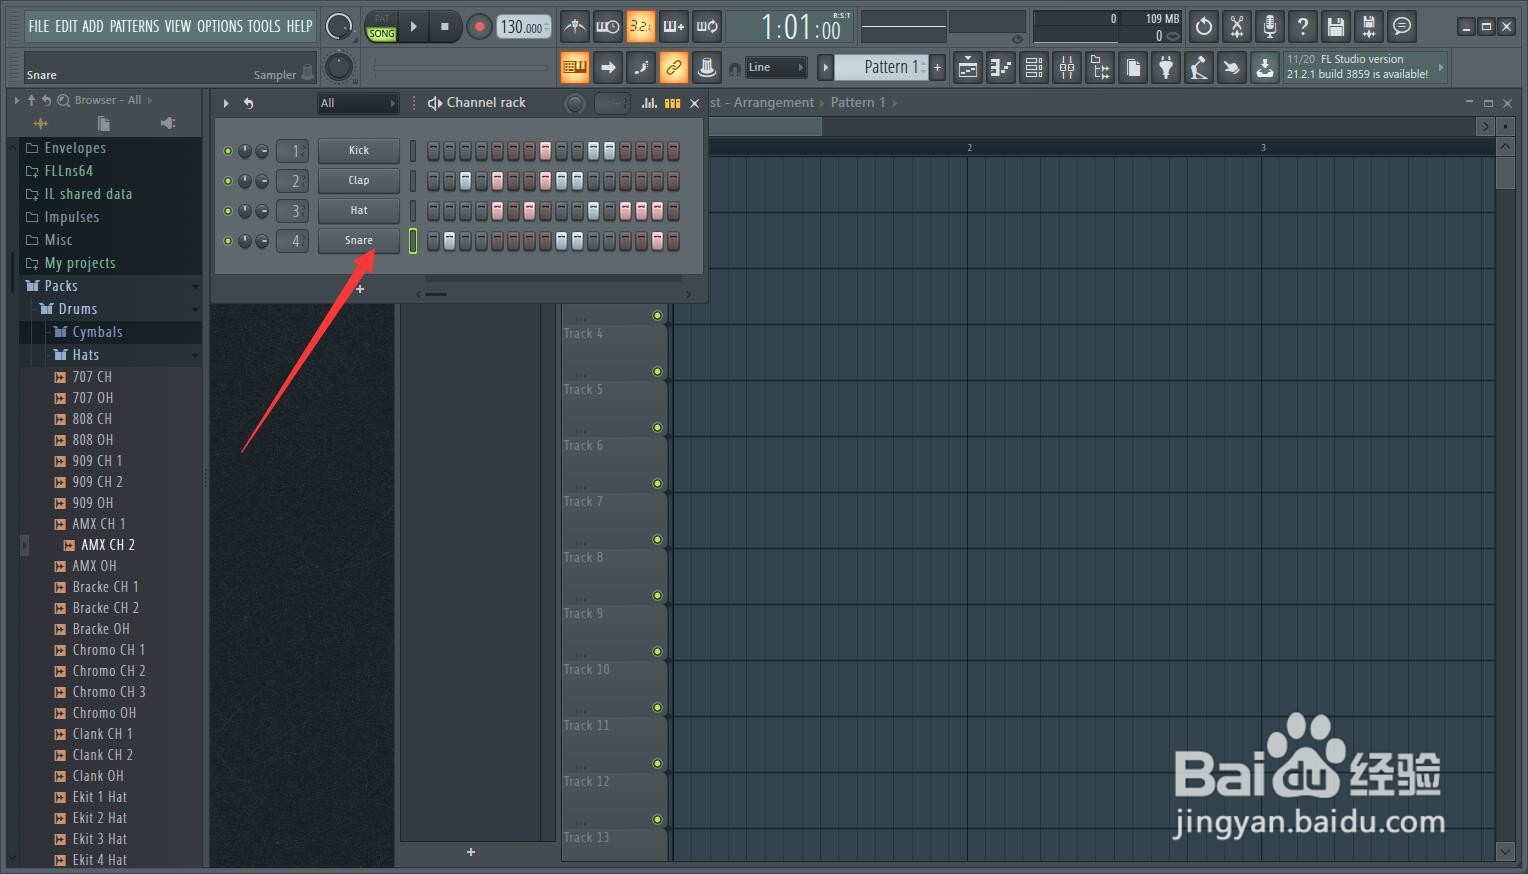Open the EDIT menu
This screenshot has height=874, width=1528.
pos(66,26)
